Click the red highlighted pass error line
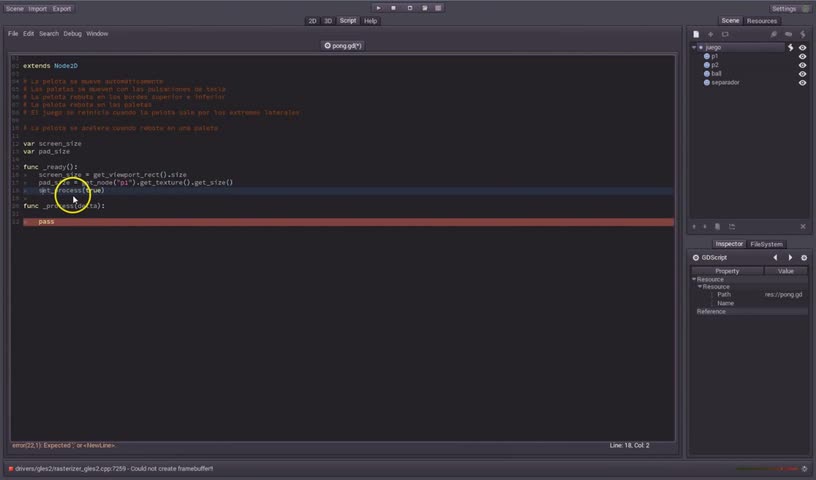This screenshot has height=480, width=816. 348,222
